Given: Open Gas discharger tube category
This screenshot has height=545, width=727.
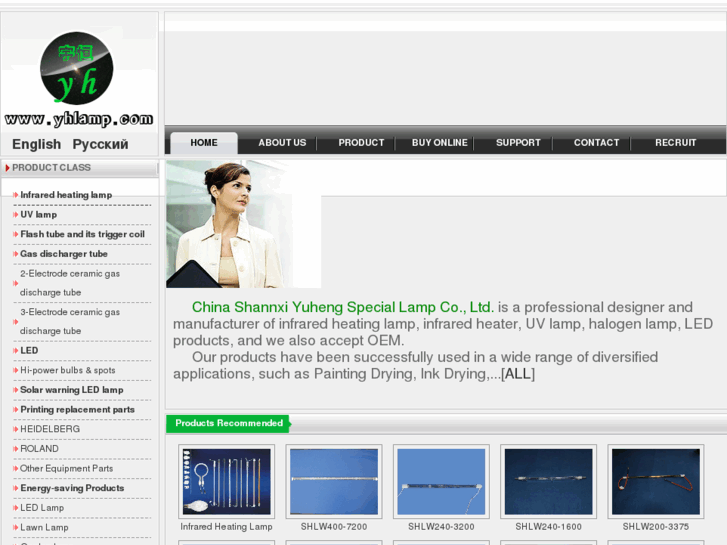Looking at the screenshot, I should pyautogui.click(x=64, y=254).
